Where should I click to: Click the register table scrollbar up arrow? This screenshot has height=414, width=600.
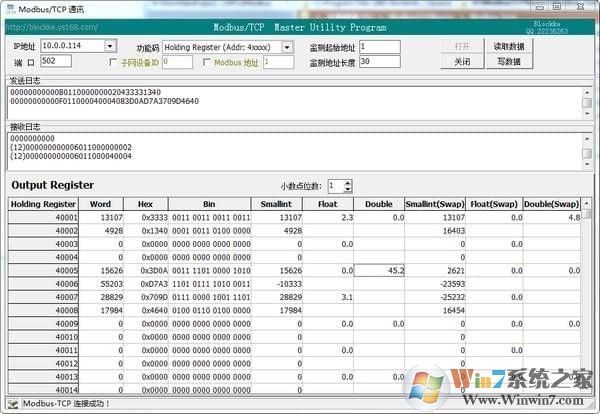tap(587, 204)
